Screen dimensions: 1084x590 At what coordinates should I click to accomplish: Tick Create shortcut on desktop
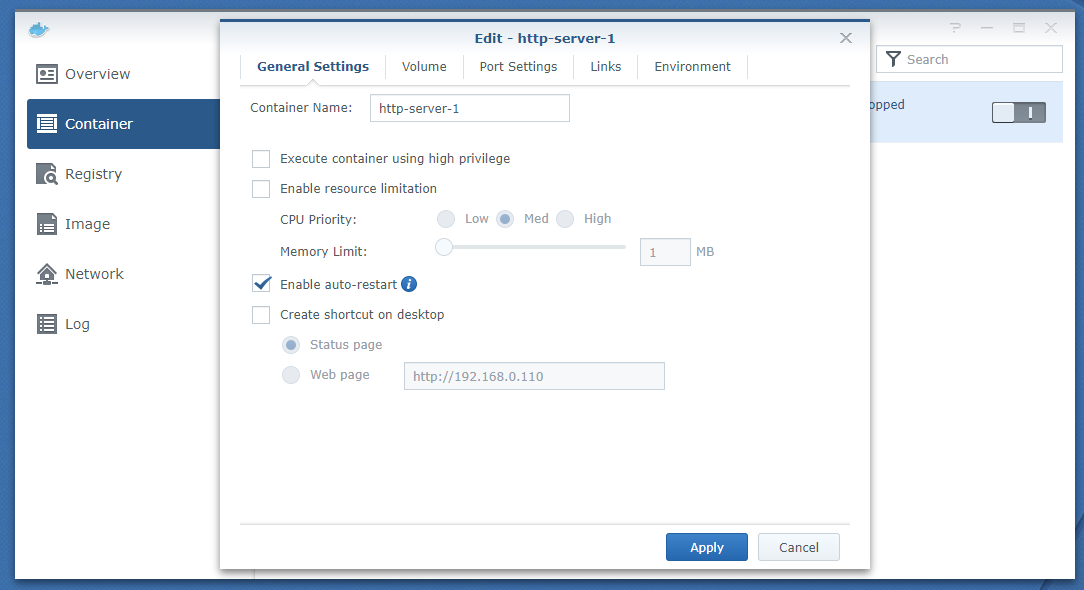point(261,315)
